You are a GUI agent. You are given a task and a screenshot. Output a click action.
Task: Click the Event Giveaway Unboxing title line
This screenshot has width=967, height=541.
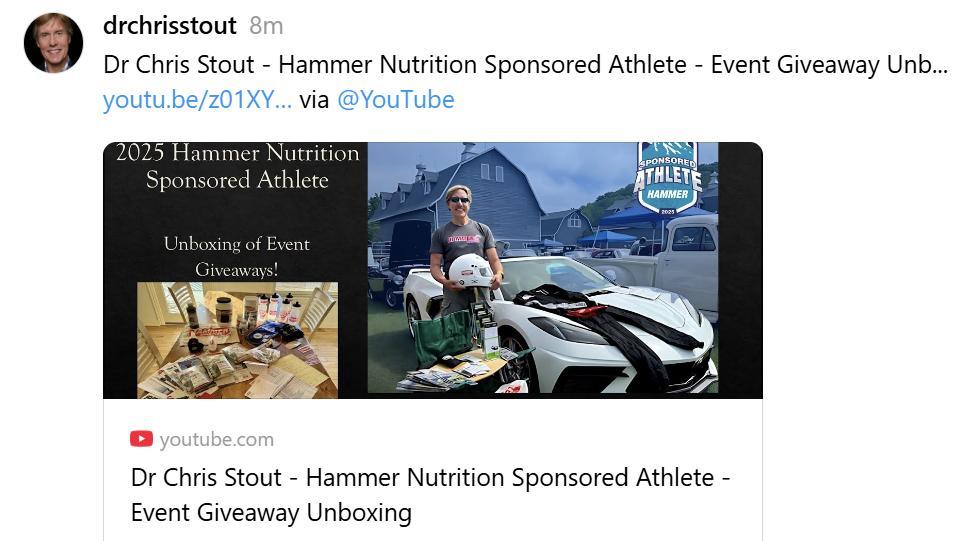(x=271, y=513)
